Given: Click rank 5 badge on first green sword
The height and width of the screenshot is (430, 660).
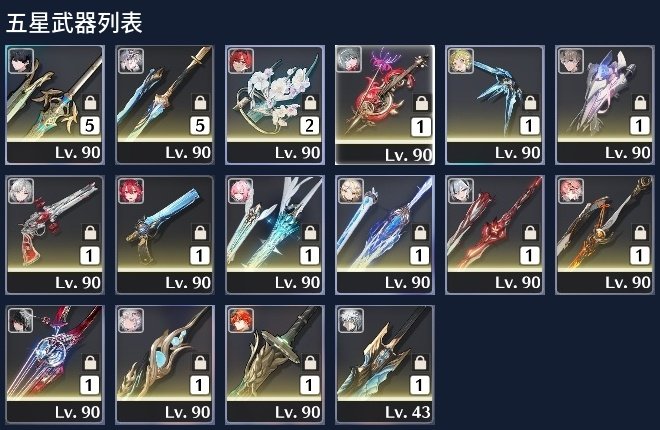Looking at the screenshot, I should [x=90, y=125].
